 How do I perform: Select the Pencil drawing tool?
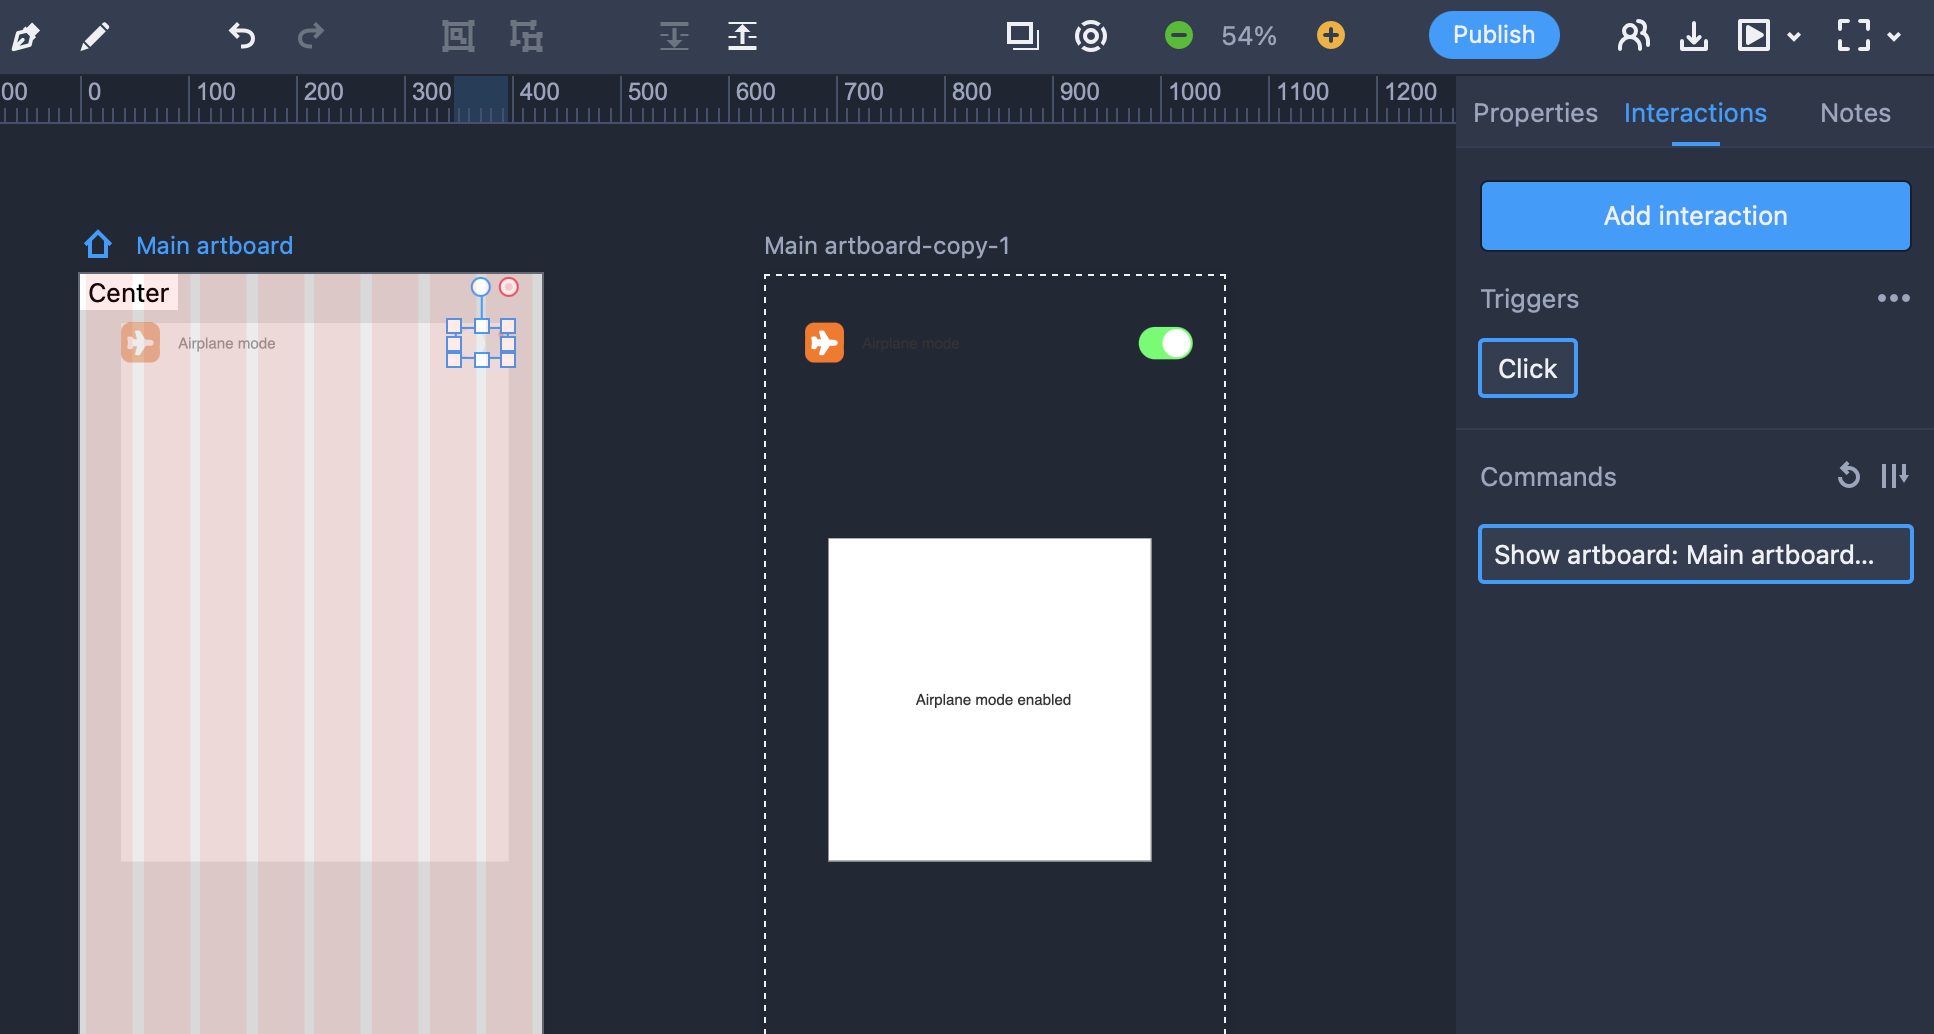click(x=95, y=36)
